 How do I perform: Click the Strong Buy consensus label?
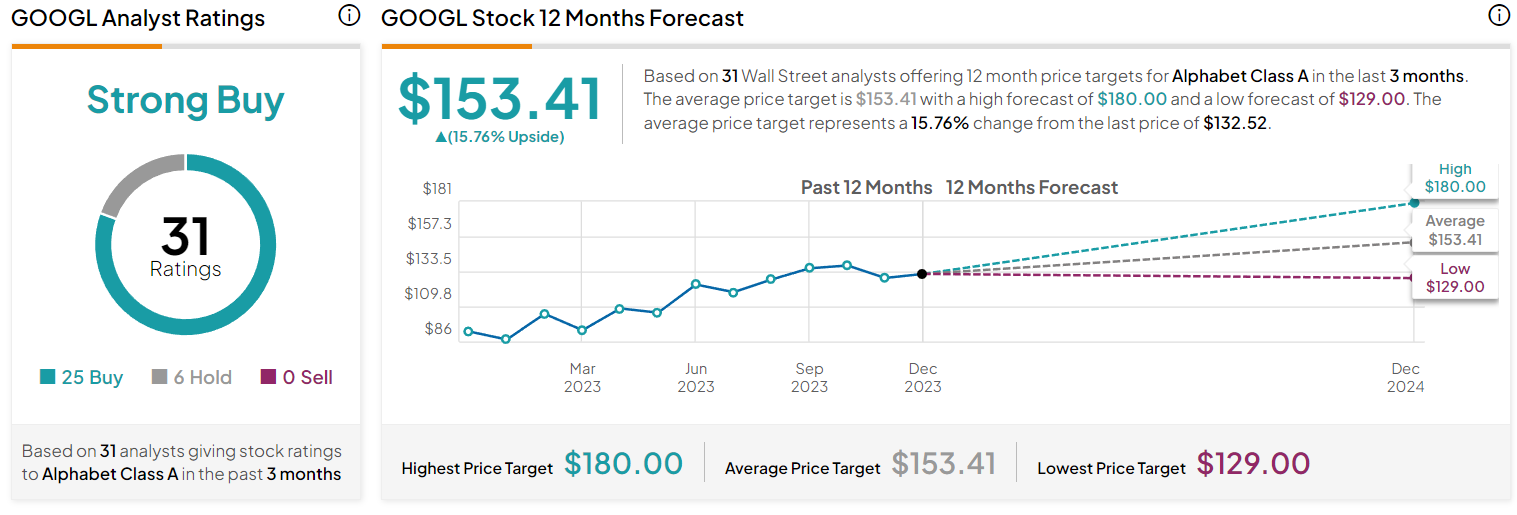pos(186,100)
